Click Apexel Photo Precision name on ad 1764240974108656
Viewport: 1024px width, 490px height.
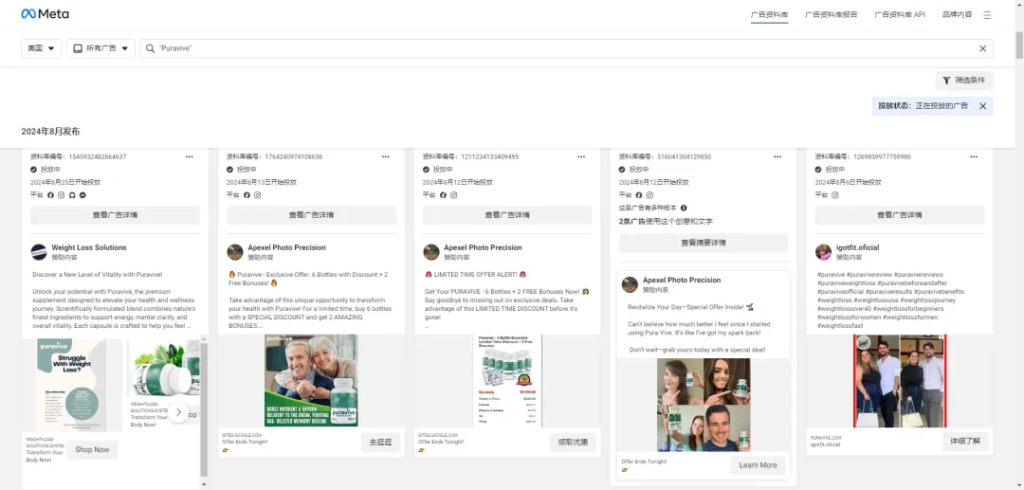pos(287,248)
